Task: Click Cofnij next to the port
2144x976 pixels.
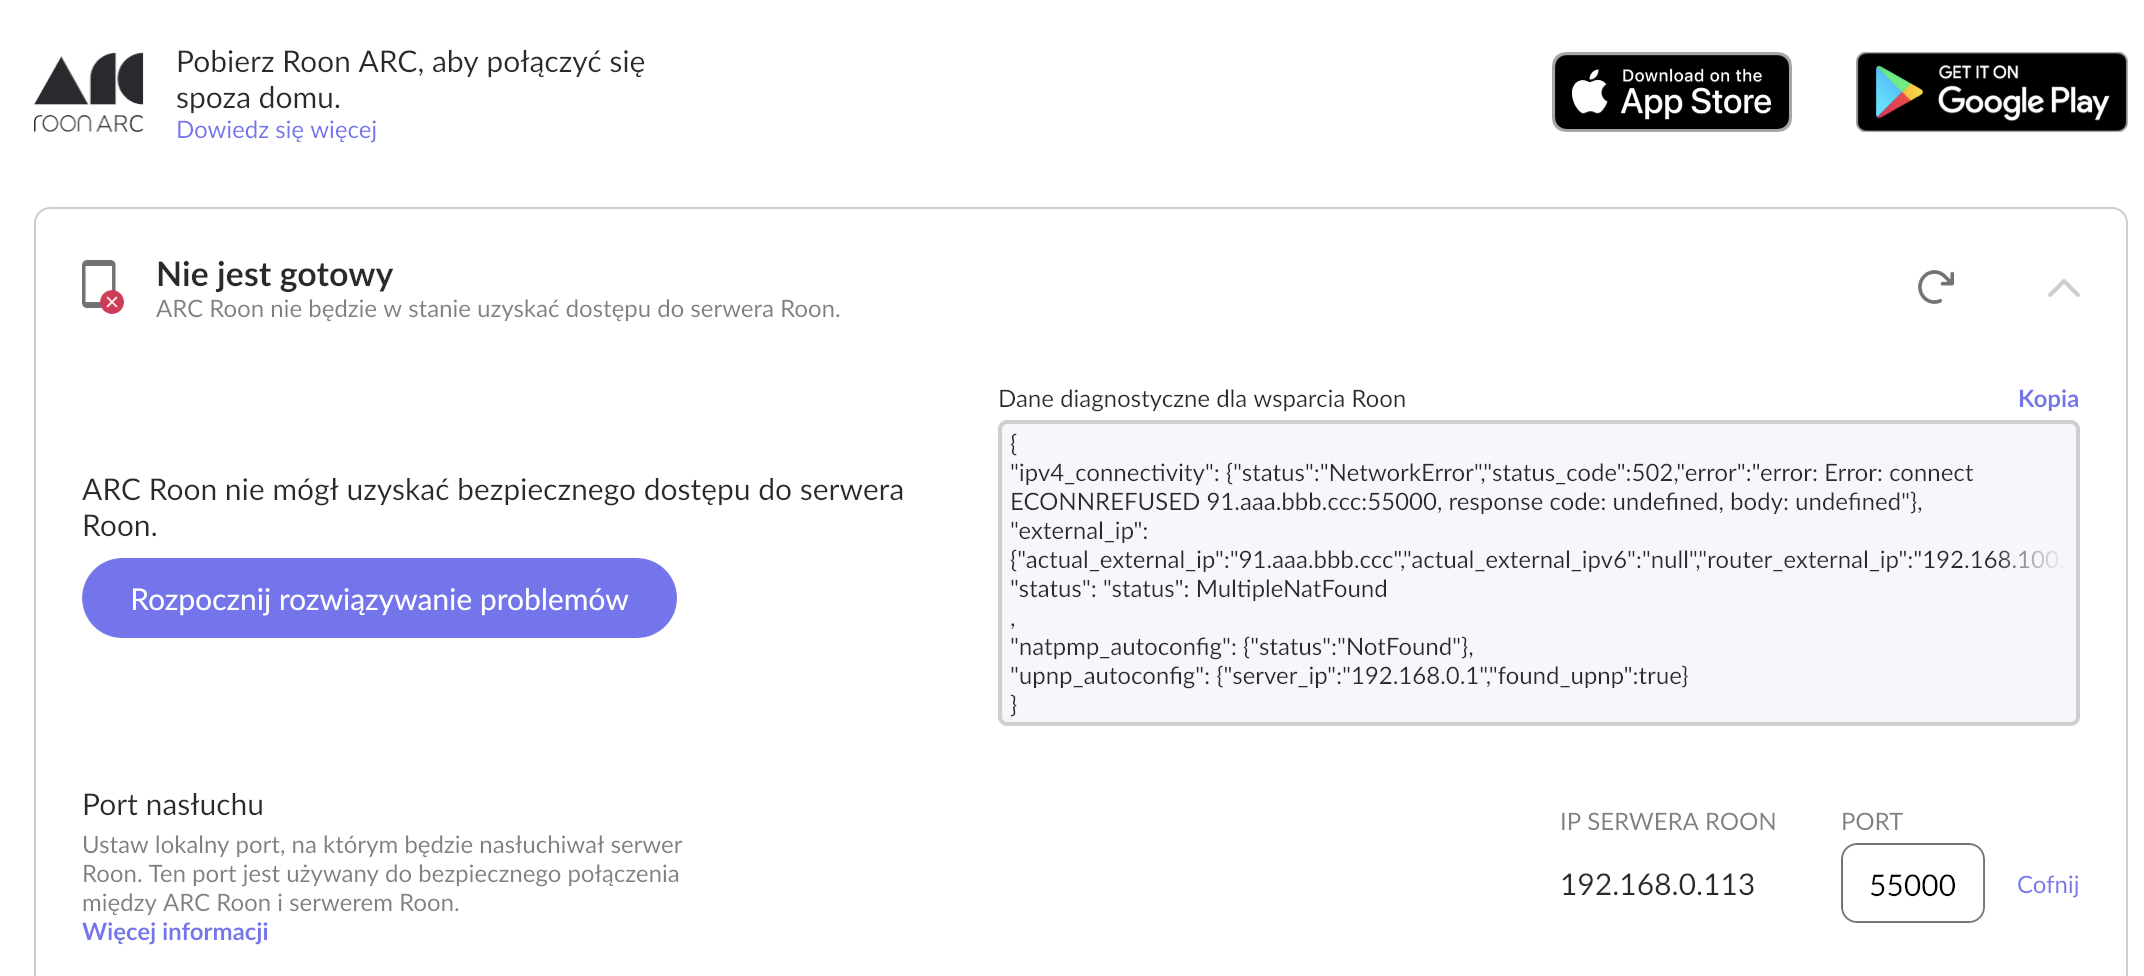Action: click(2048, 884)
